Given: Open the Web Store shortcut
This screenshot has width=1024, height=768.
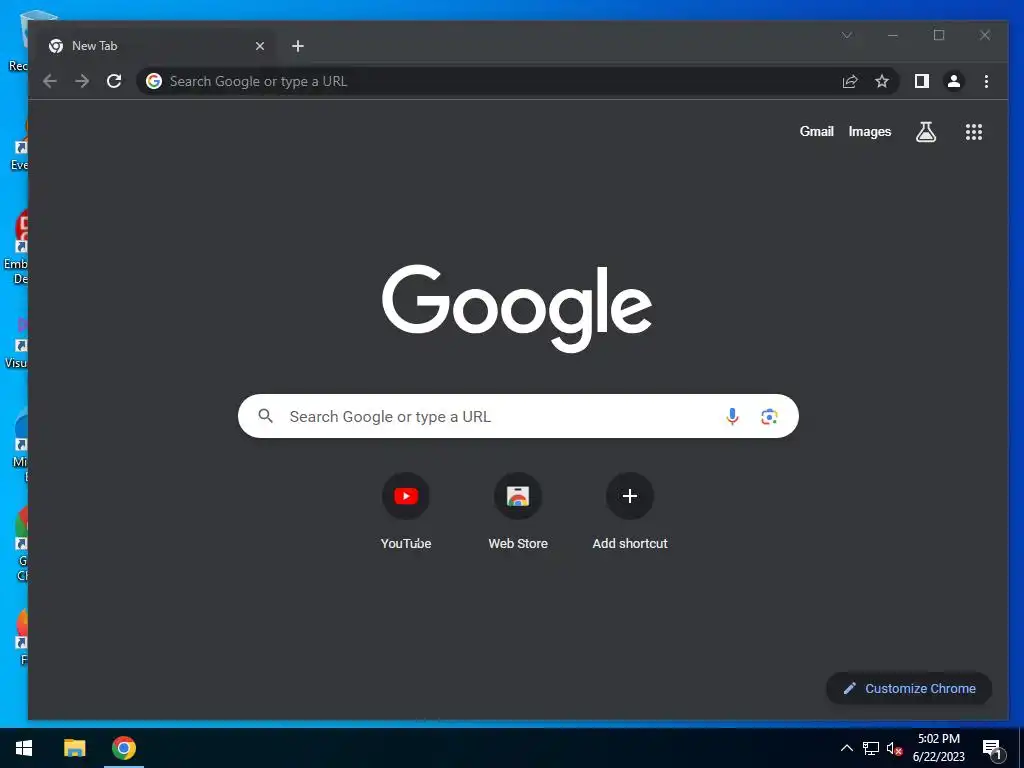Looking at the screenshot, I should 518,511.
